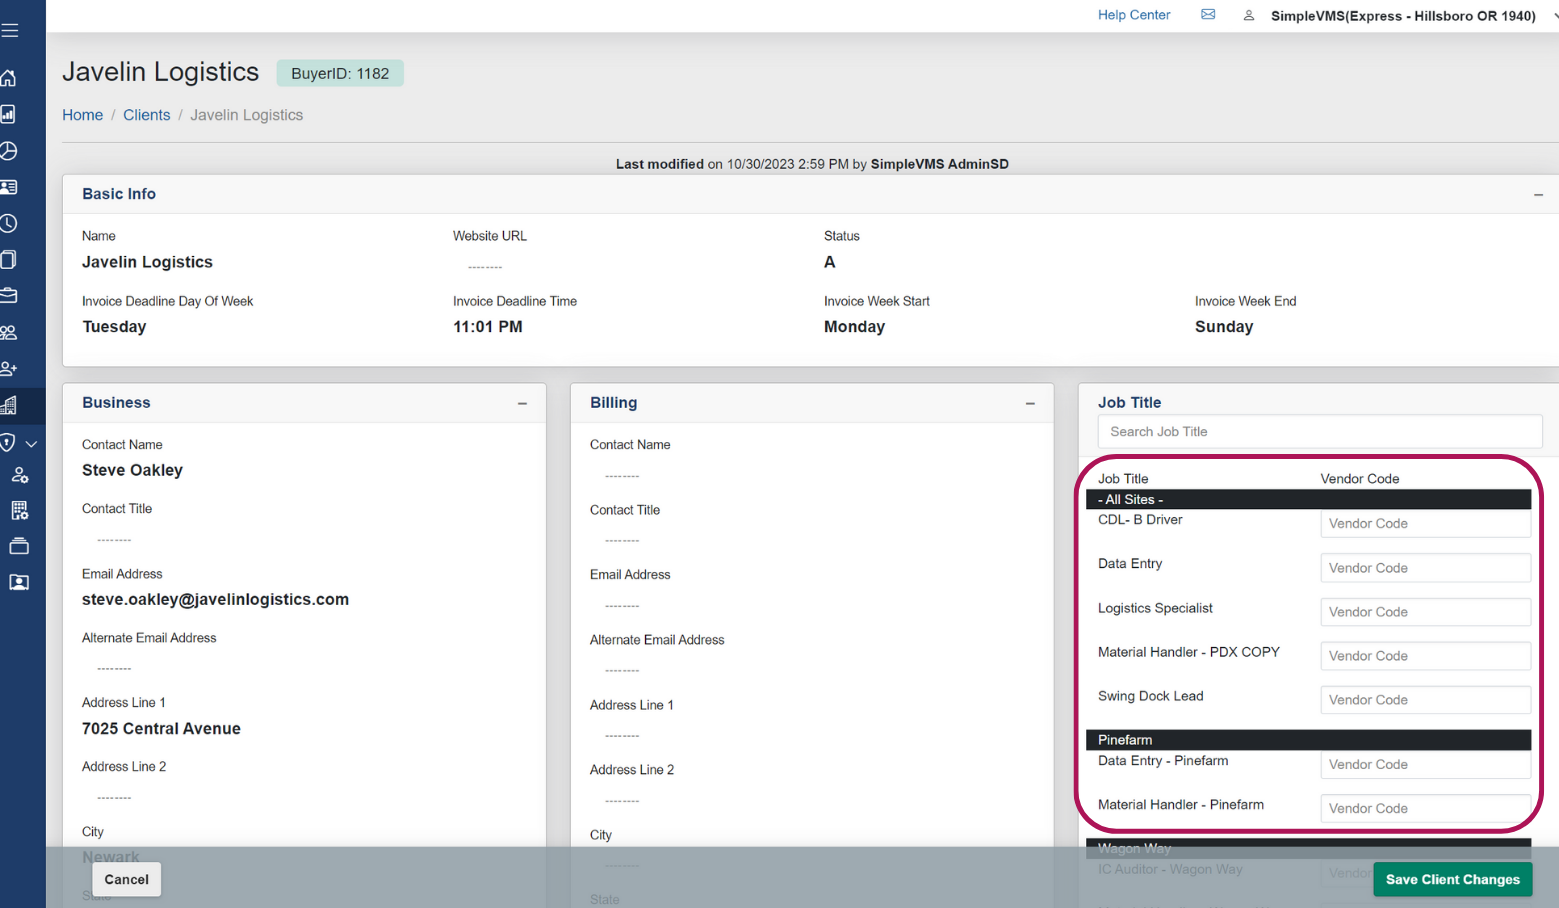
Task: Click Save Client Changes button
Action: pyautogui.click(x=1452, y=879)
